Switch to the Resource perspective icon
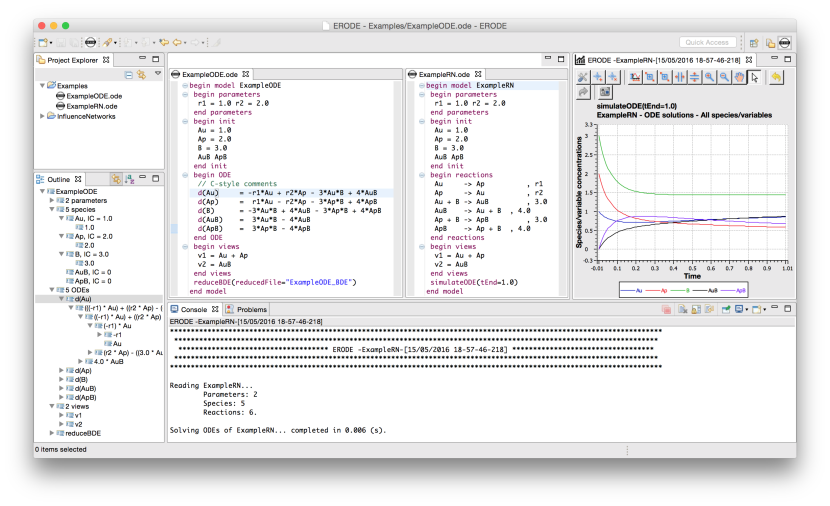Viewport: 830px width, 506px height. tap(770, 43)
